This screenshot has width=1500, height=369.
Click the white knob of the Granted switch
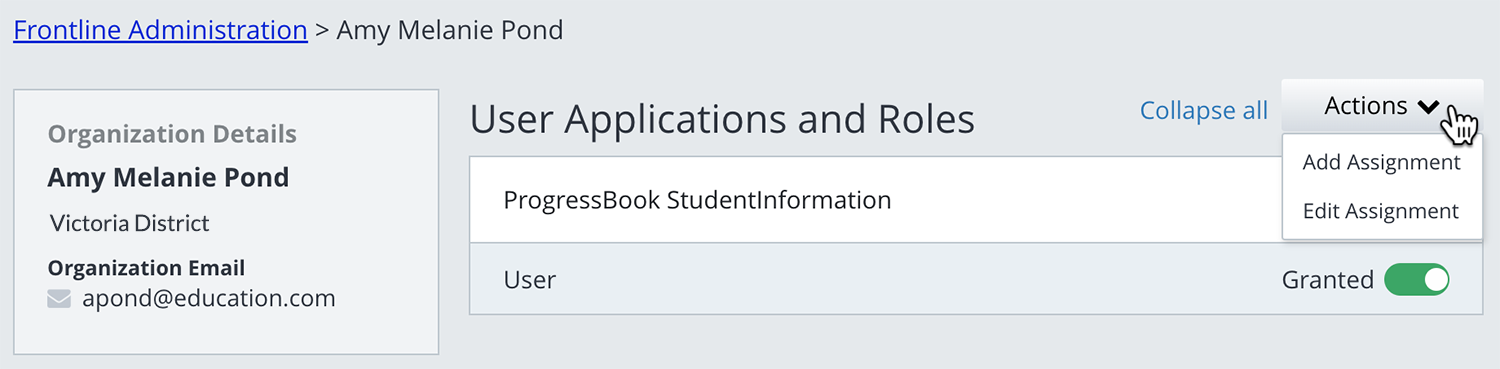[x=1435, y=280]
